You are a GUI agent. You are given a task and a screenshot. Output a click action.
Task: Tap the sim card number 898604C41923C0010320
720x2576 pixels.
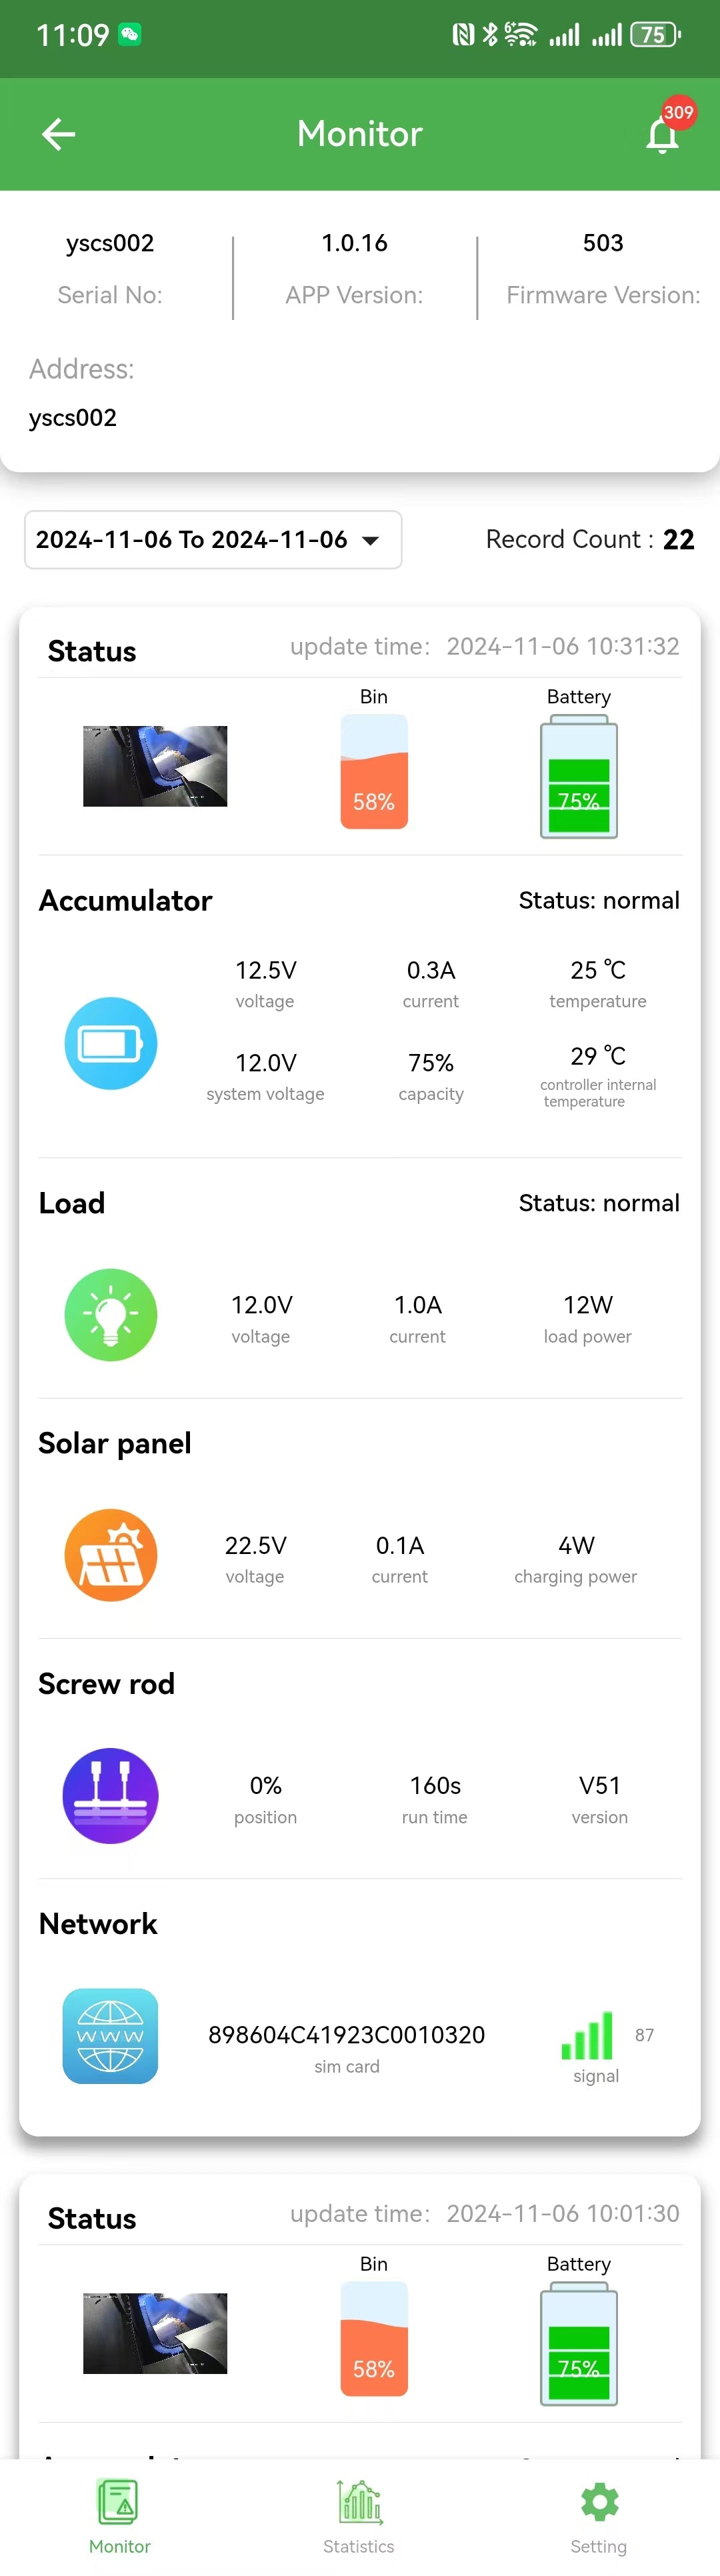(x=347, y=2035)
